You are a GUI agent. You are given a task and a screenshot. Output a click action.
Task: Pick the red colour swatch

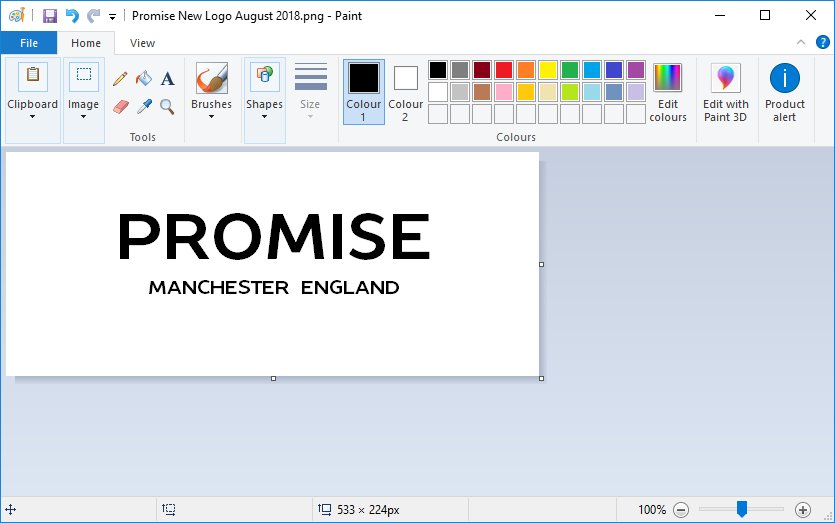point(504,70)
